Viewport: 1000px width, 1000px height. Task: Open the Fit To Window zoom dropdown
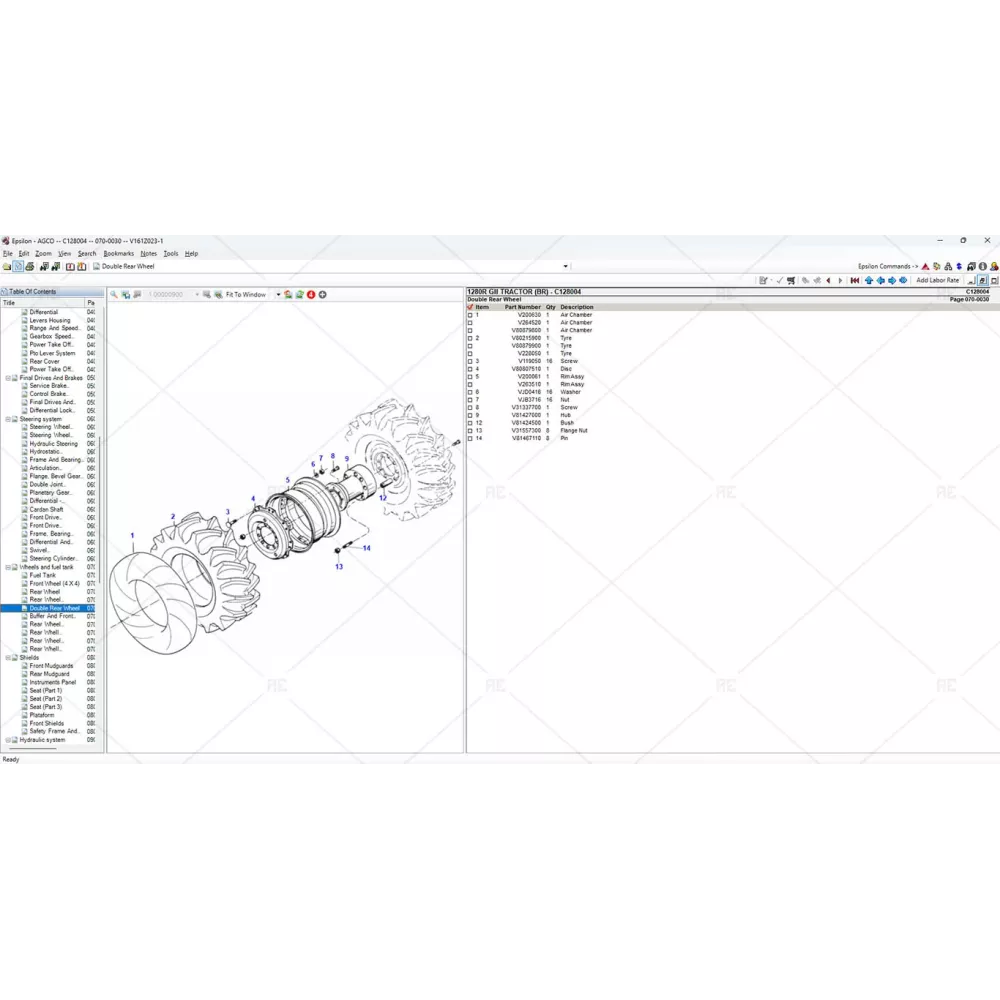pos(278,295)
